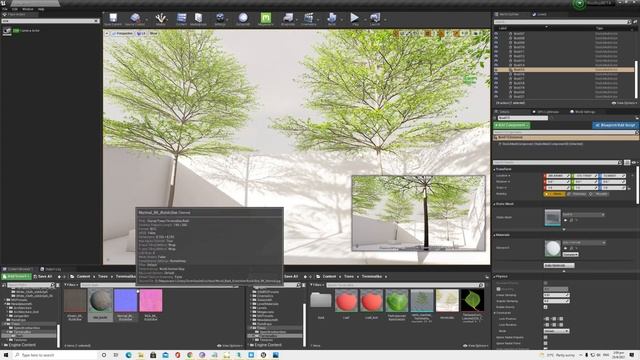The width and height of the screenshot is (640, 360).
Task: Set Mobility to Movable
Action: (x=600, y=194)
